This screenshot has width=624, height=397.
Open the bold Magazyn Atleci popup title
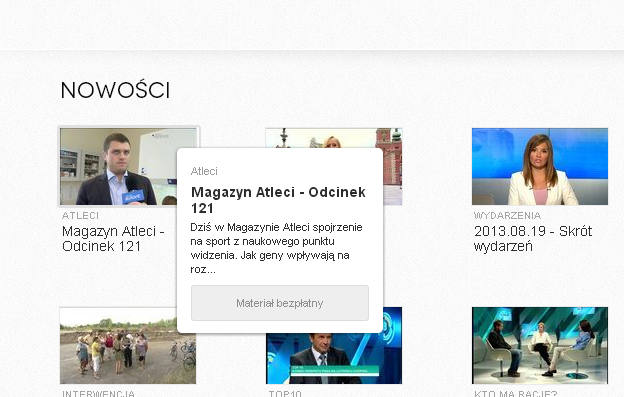click(x=278, y=200)
